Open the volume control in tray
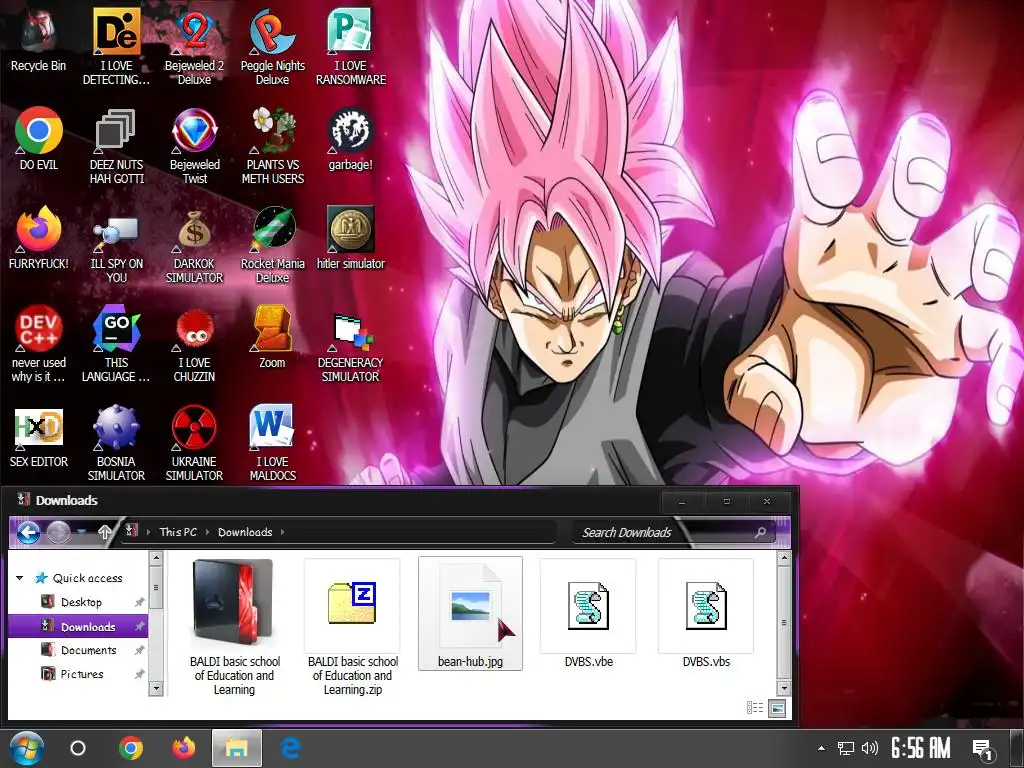1024x768 pixels. click(x=869, y=748)
